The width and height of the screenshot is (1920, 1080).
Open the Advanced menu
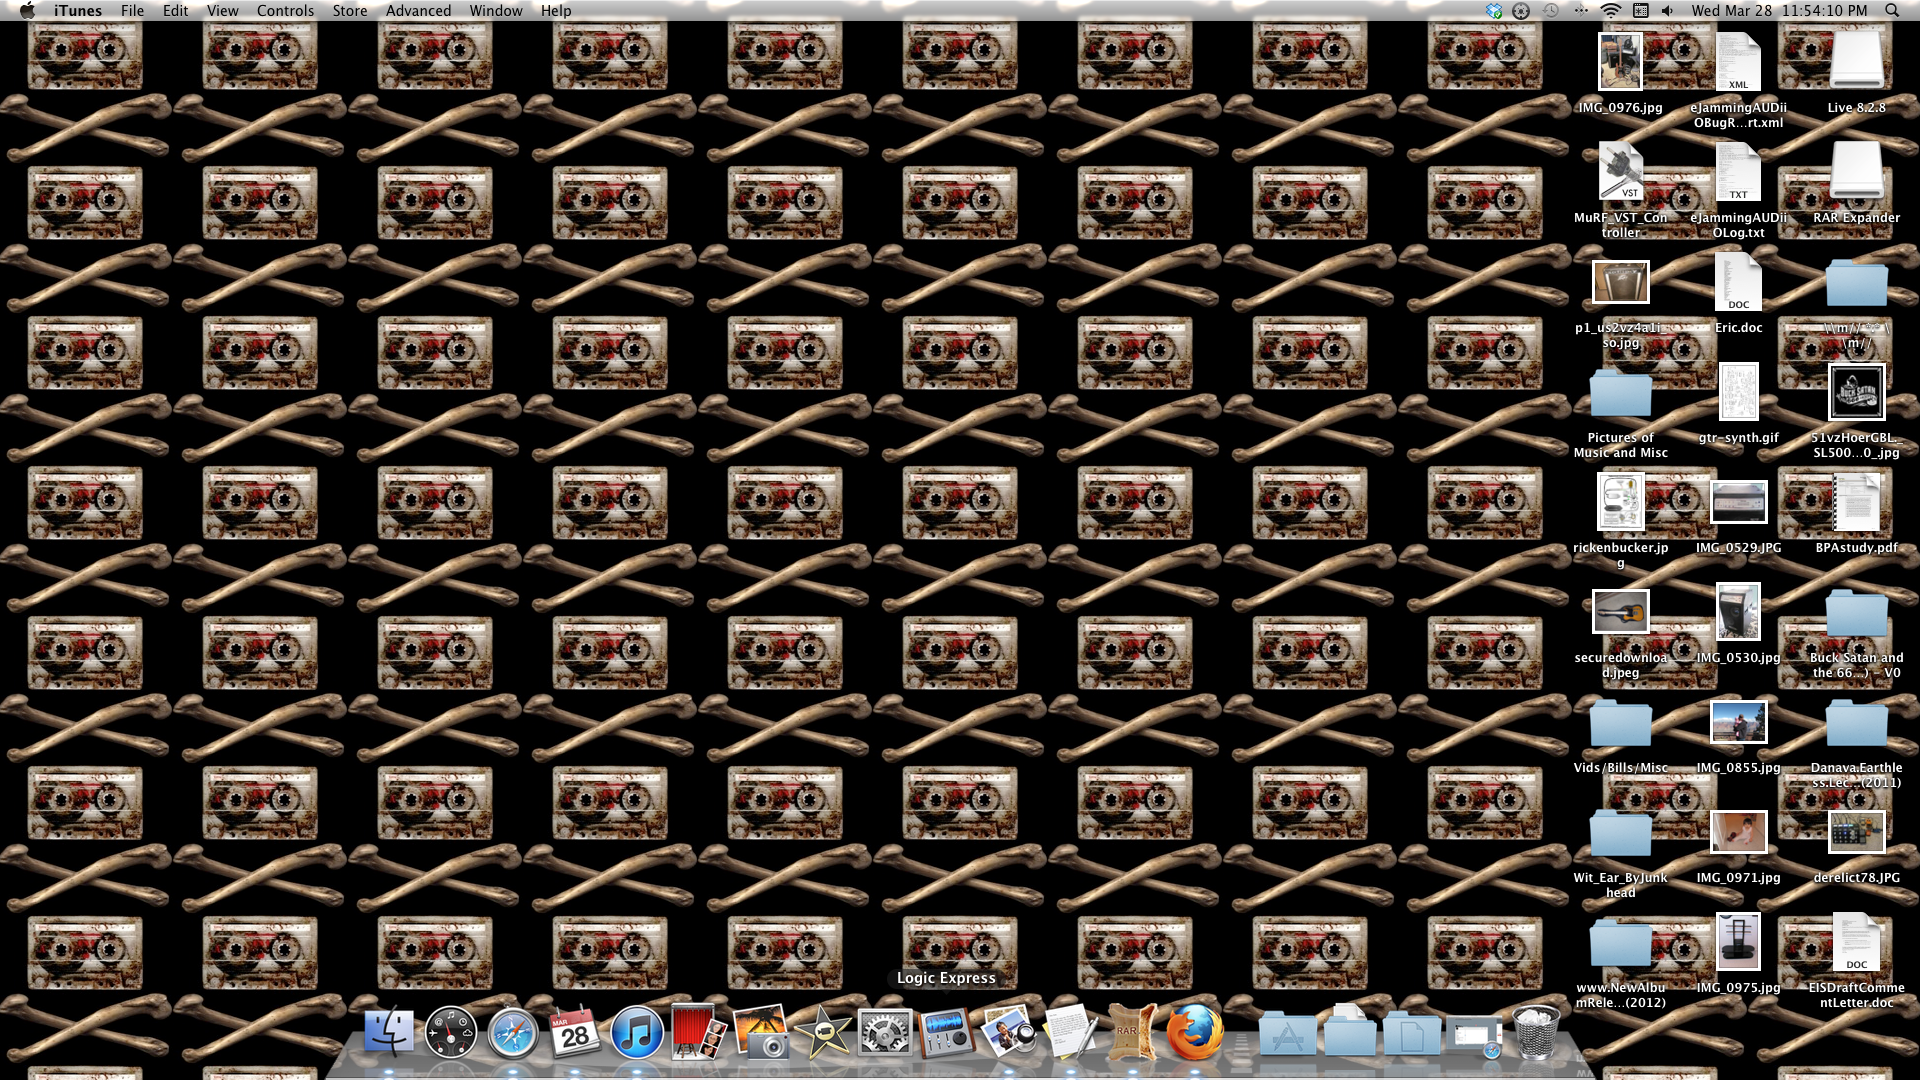click(418, 11)
